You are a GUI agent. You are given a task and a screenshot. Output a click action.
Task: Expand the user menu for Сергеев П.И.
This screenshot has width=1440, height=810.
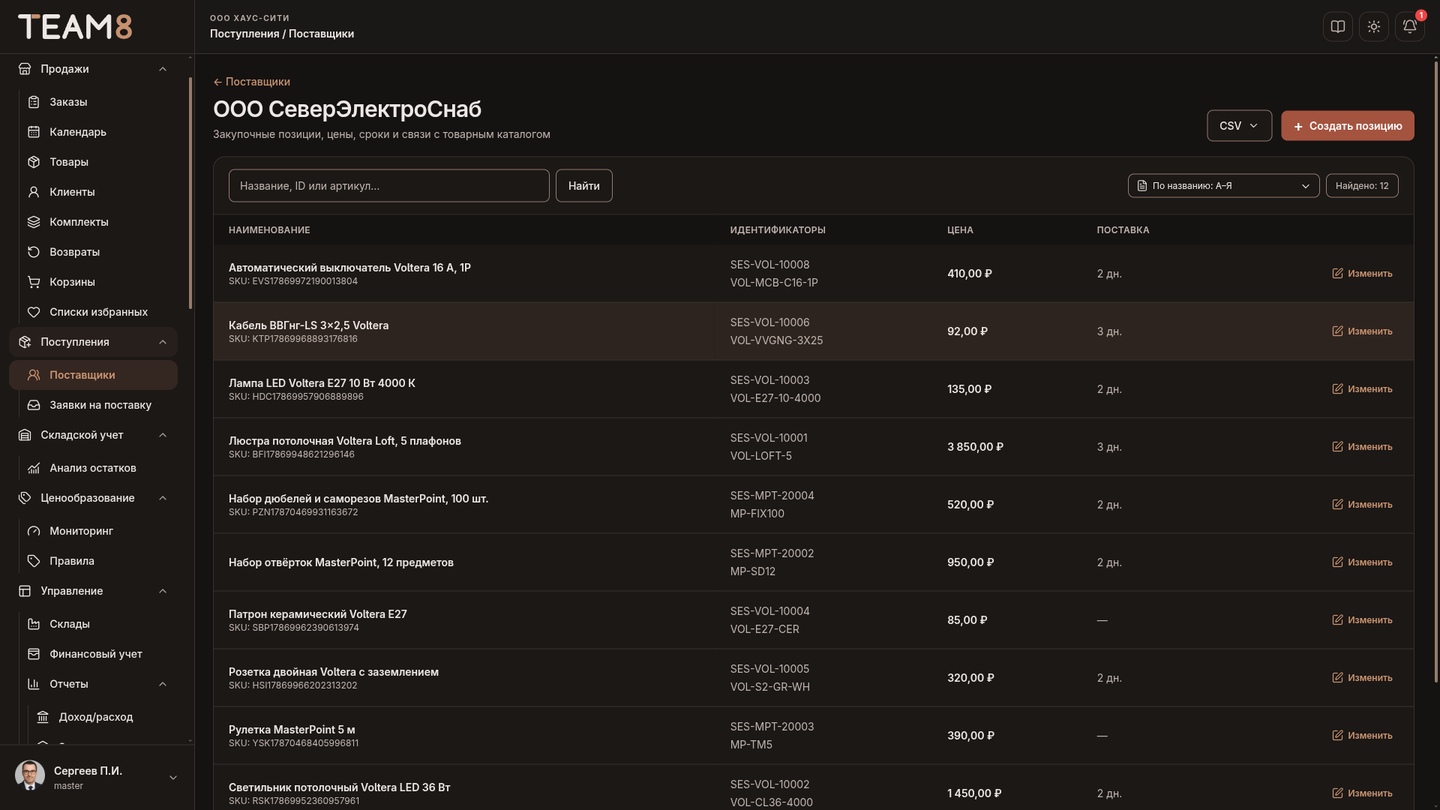173,778
